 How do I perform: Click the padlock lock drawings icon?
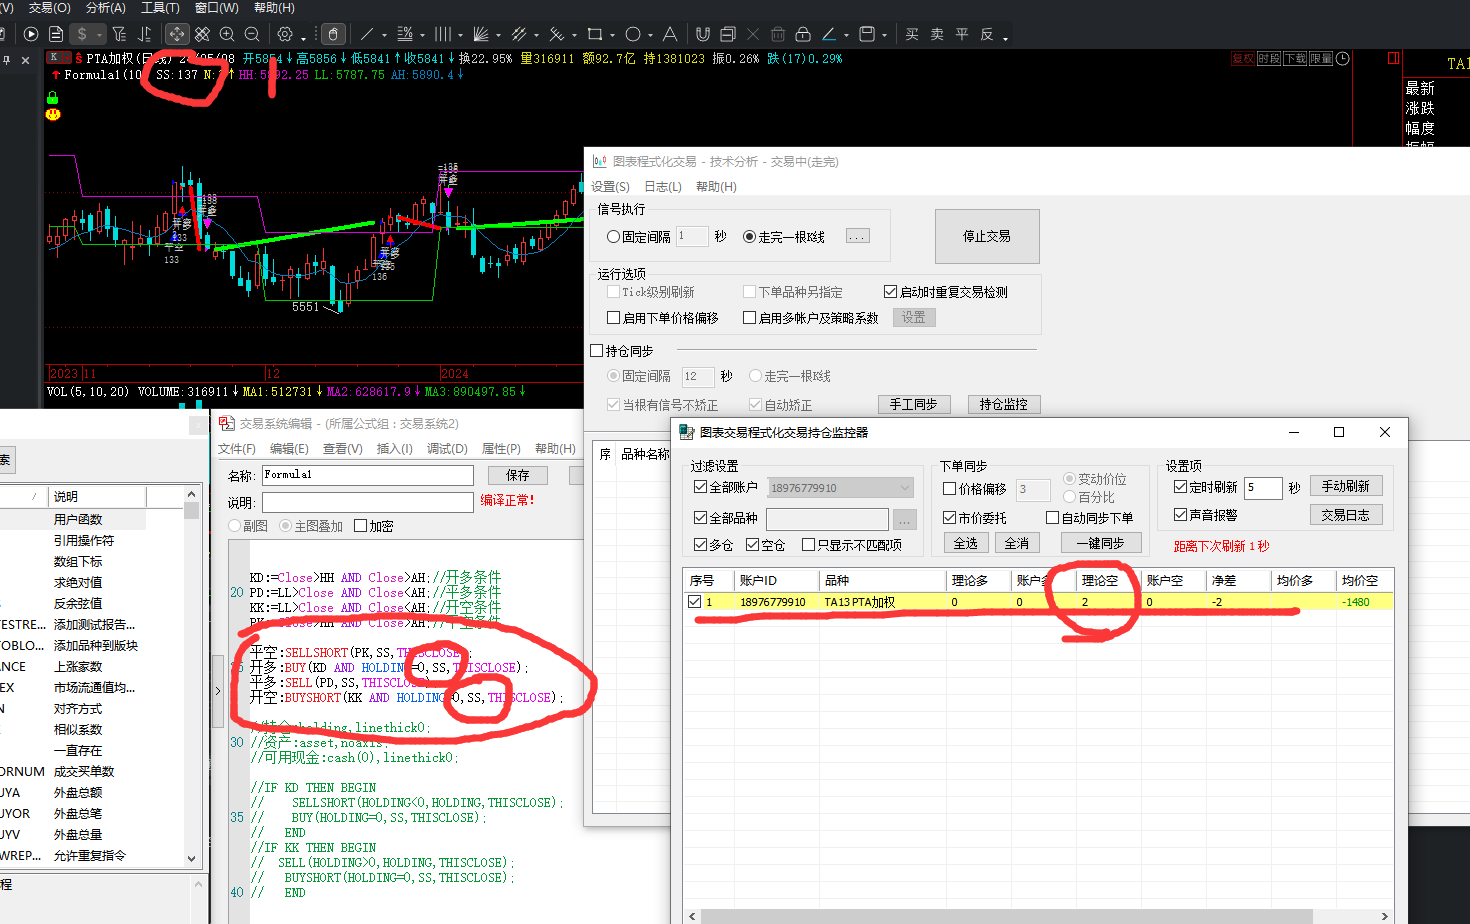tap(803, 34)
